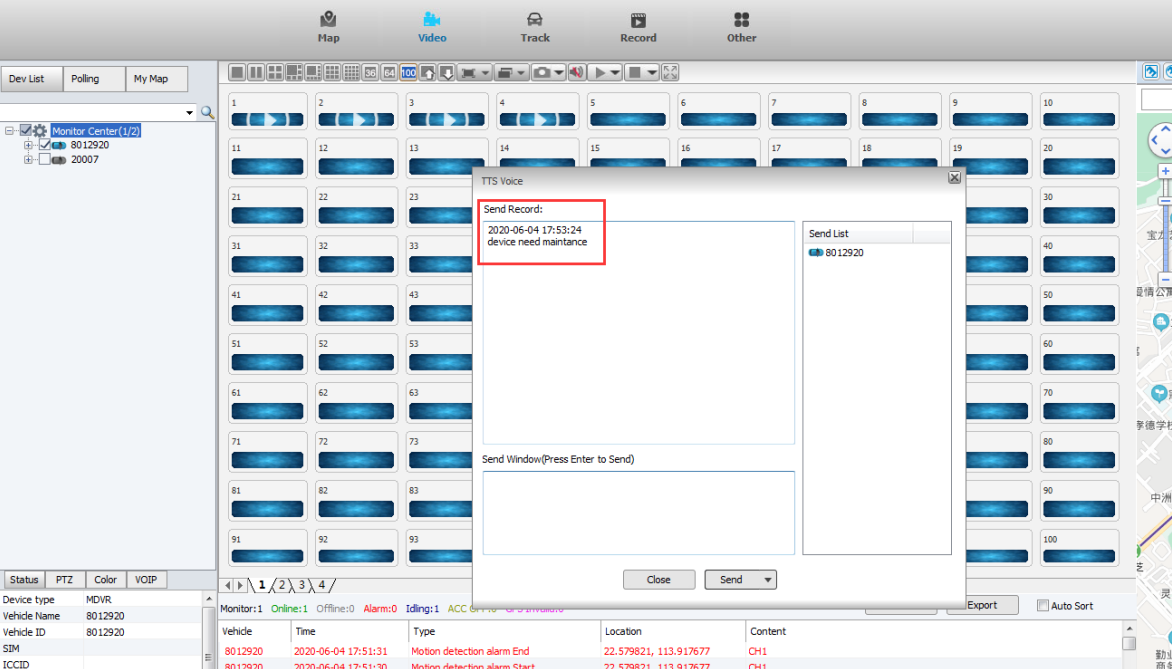Toggle fullscreen video view icon
1172x669 pixels.
pos(670,73)
